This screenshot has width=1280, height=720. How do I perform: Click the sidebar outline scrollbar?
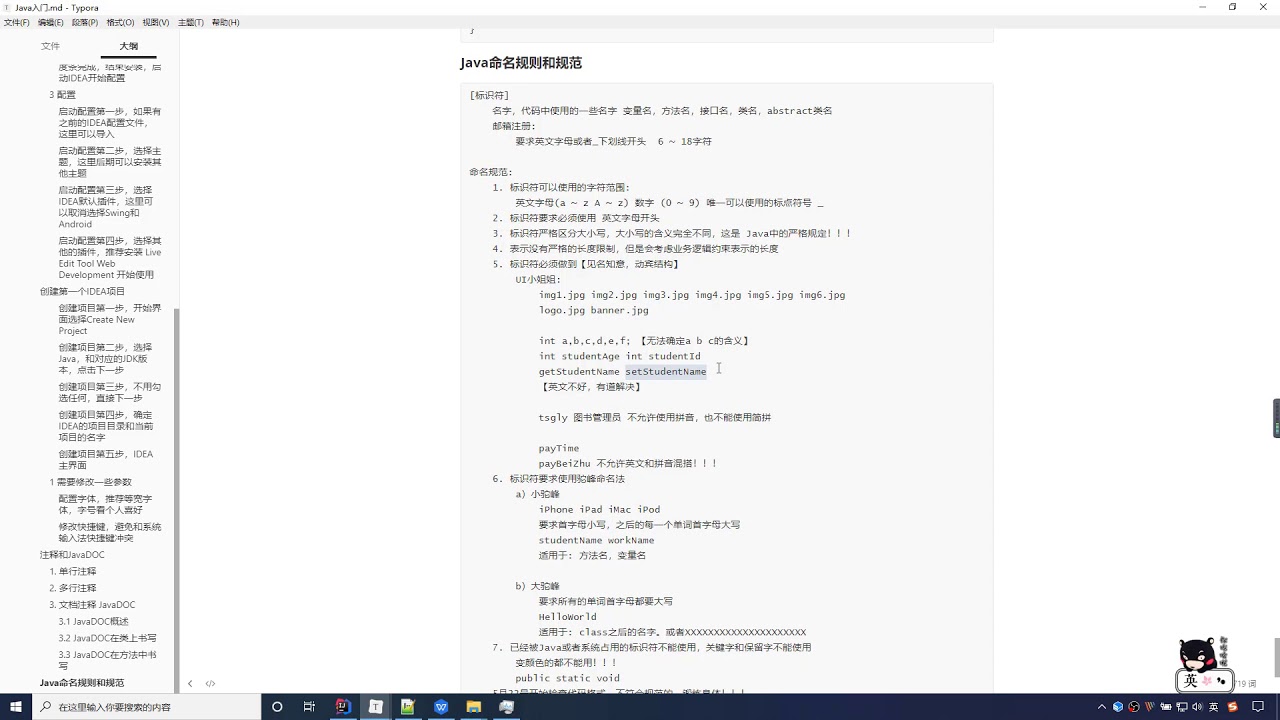[x=177, y=500]
